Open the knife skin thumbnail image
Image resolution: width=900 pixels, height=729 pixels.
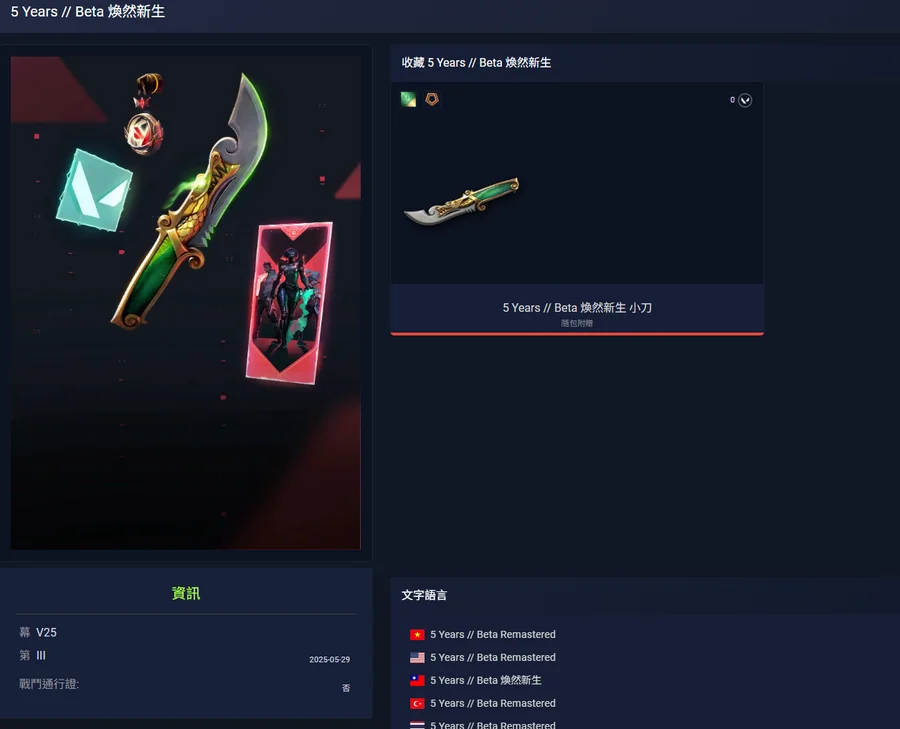click(462, 201)
